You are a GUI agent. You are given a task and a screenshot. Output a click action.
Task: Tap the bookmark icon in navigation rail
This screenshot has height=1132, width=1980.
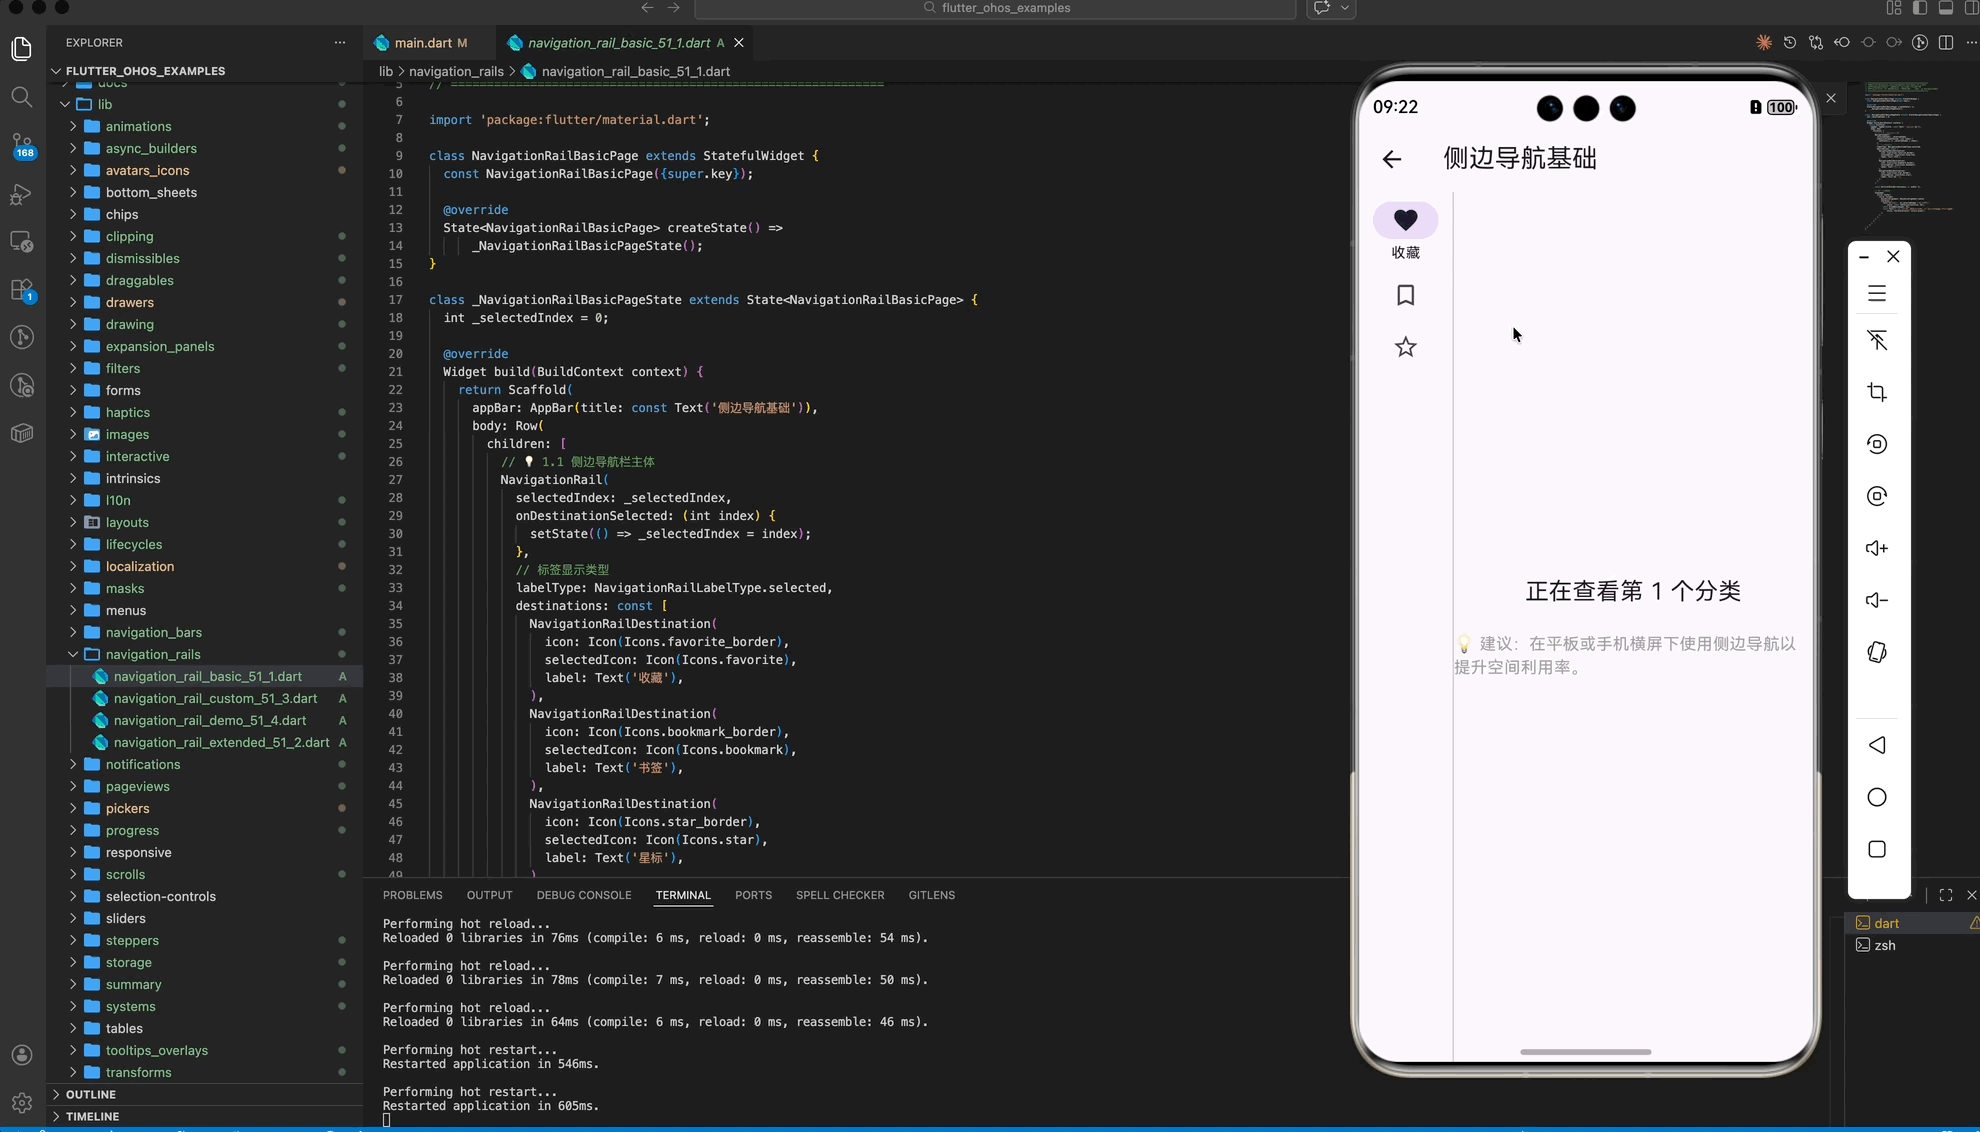pos(1405,295)
